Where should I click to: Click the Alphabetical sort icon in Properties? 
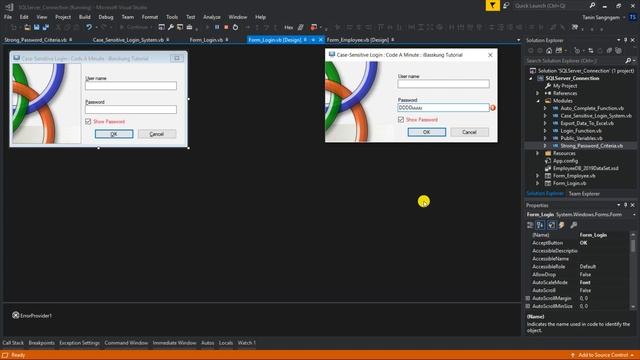coord(540,225)
